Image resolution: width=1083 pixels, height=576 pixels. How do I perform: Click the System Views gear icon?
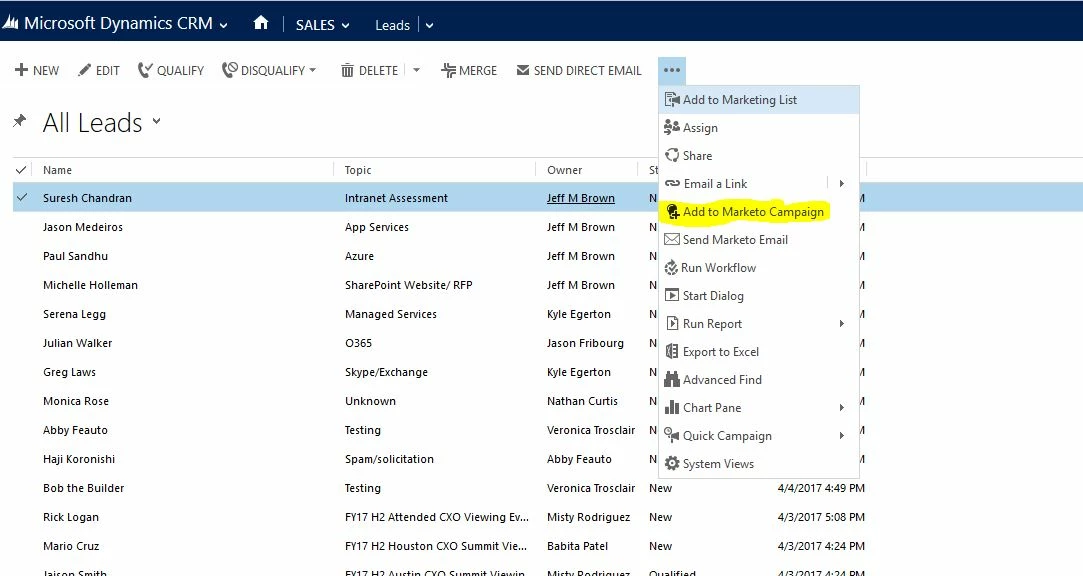coord(671,463)
